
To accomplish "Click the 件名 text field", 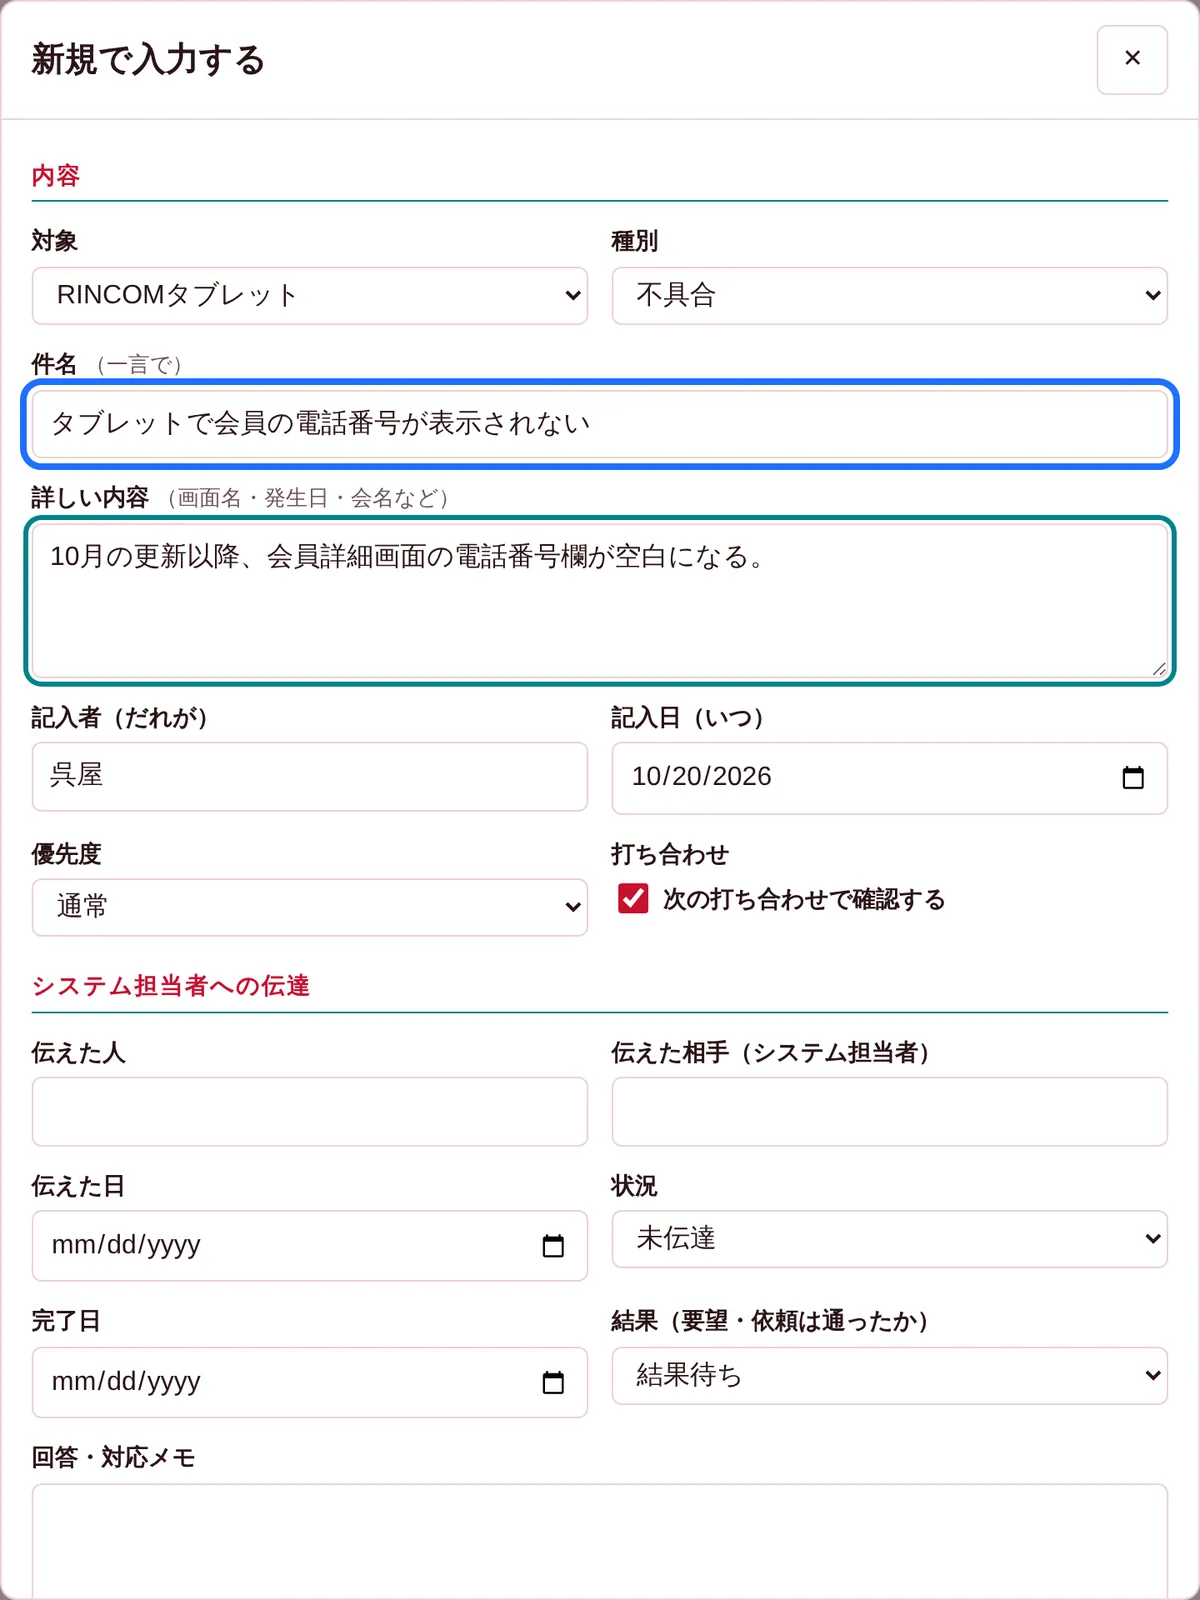I will point(600,424).
